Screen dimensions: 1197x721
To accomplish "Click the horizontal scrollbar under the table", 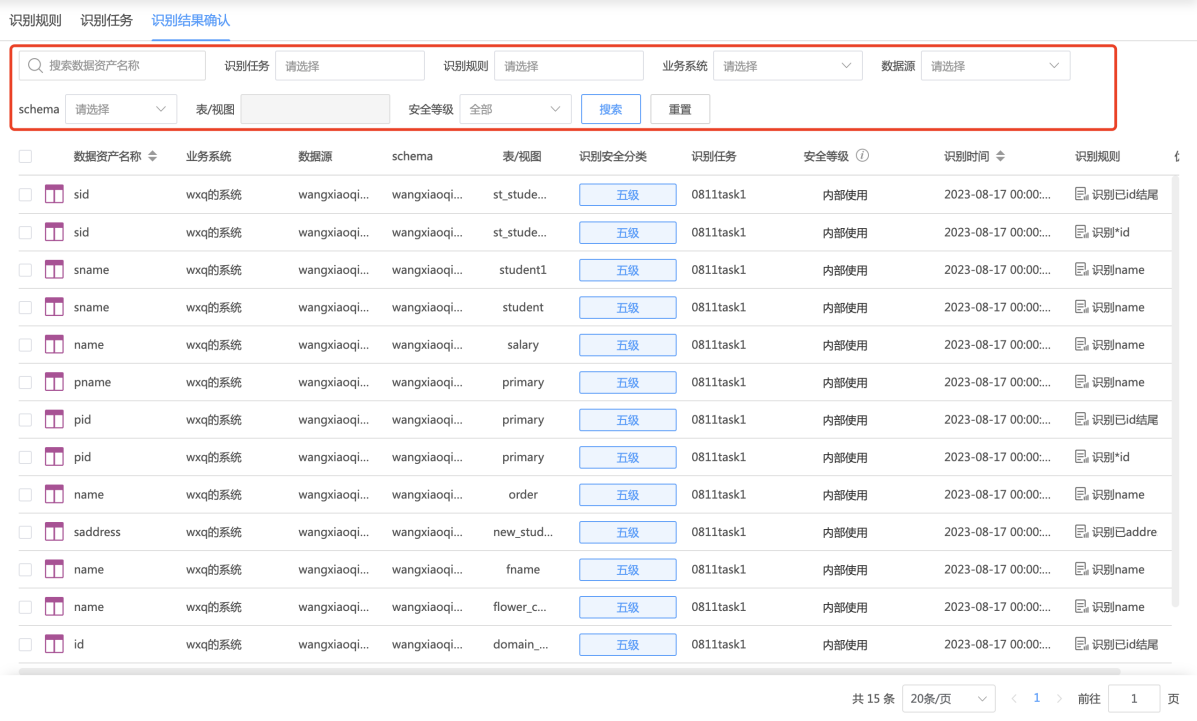I will click(569, 671).
